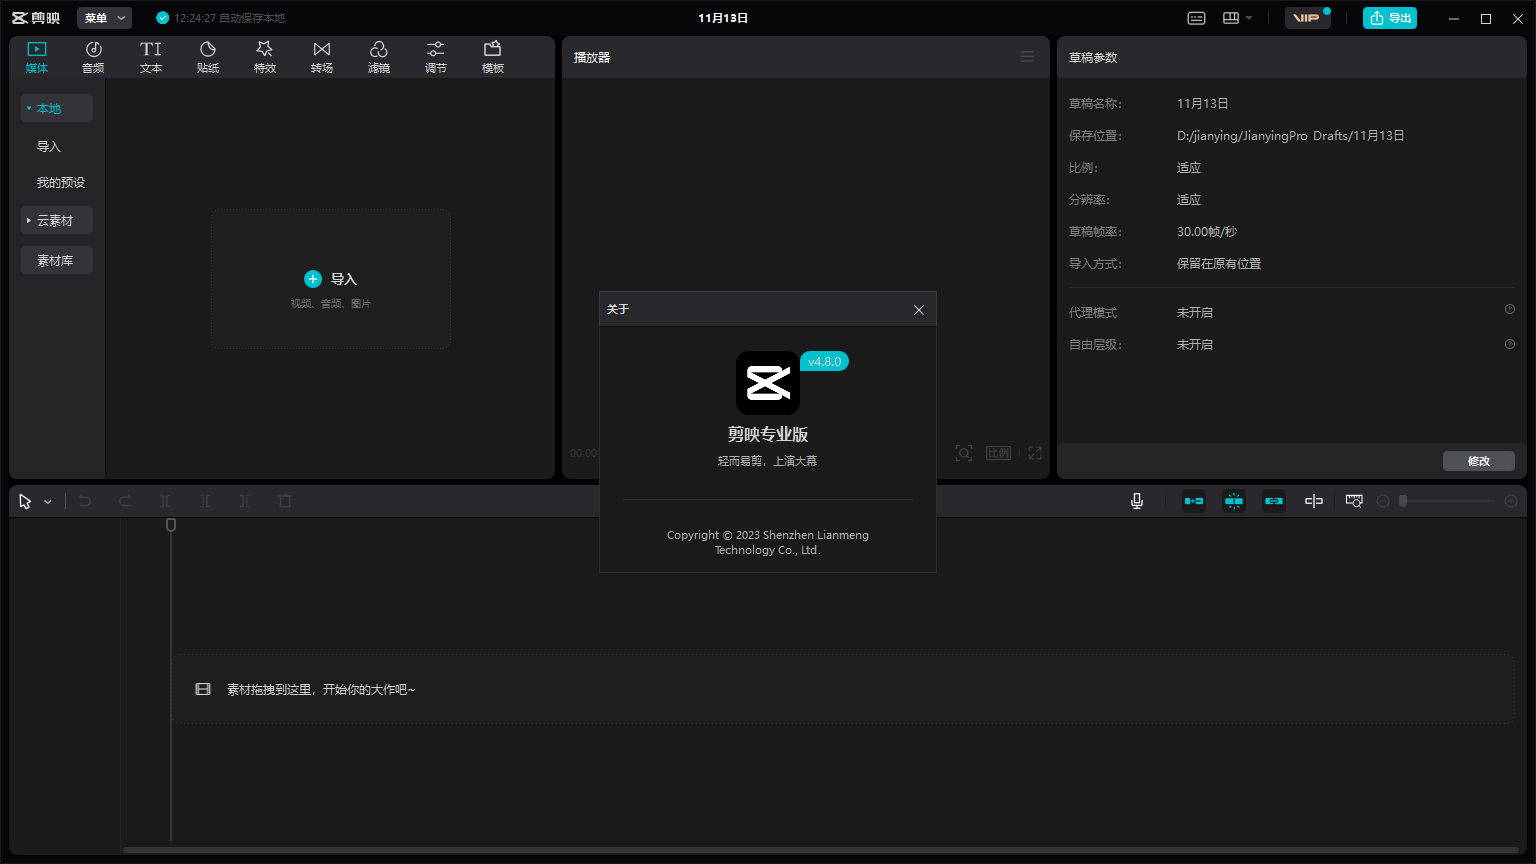The height and width of the screenshot is (864, 1536).
Task: Click the fit timeline ruler icon
Action: [1354, 501]
